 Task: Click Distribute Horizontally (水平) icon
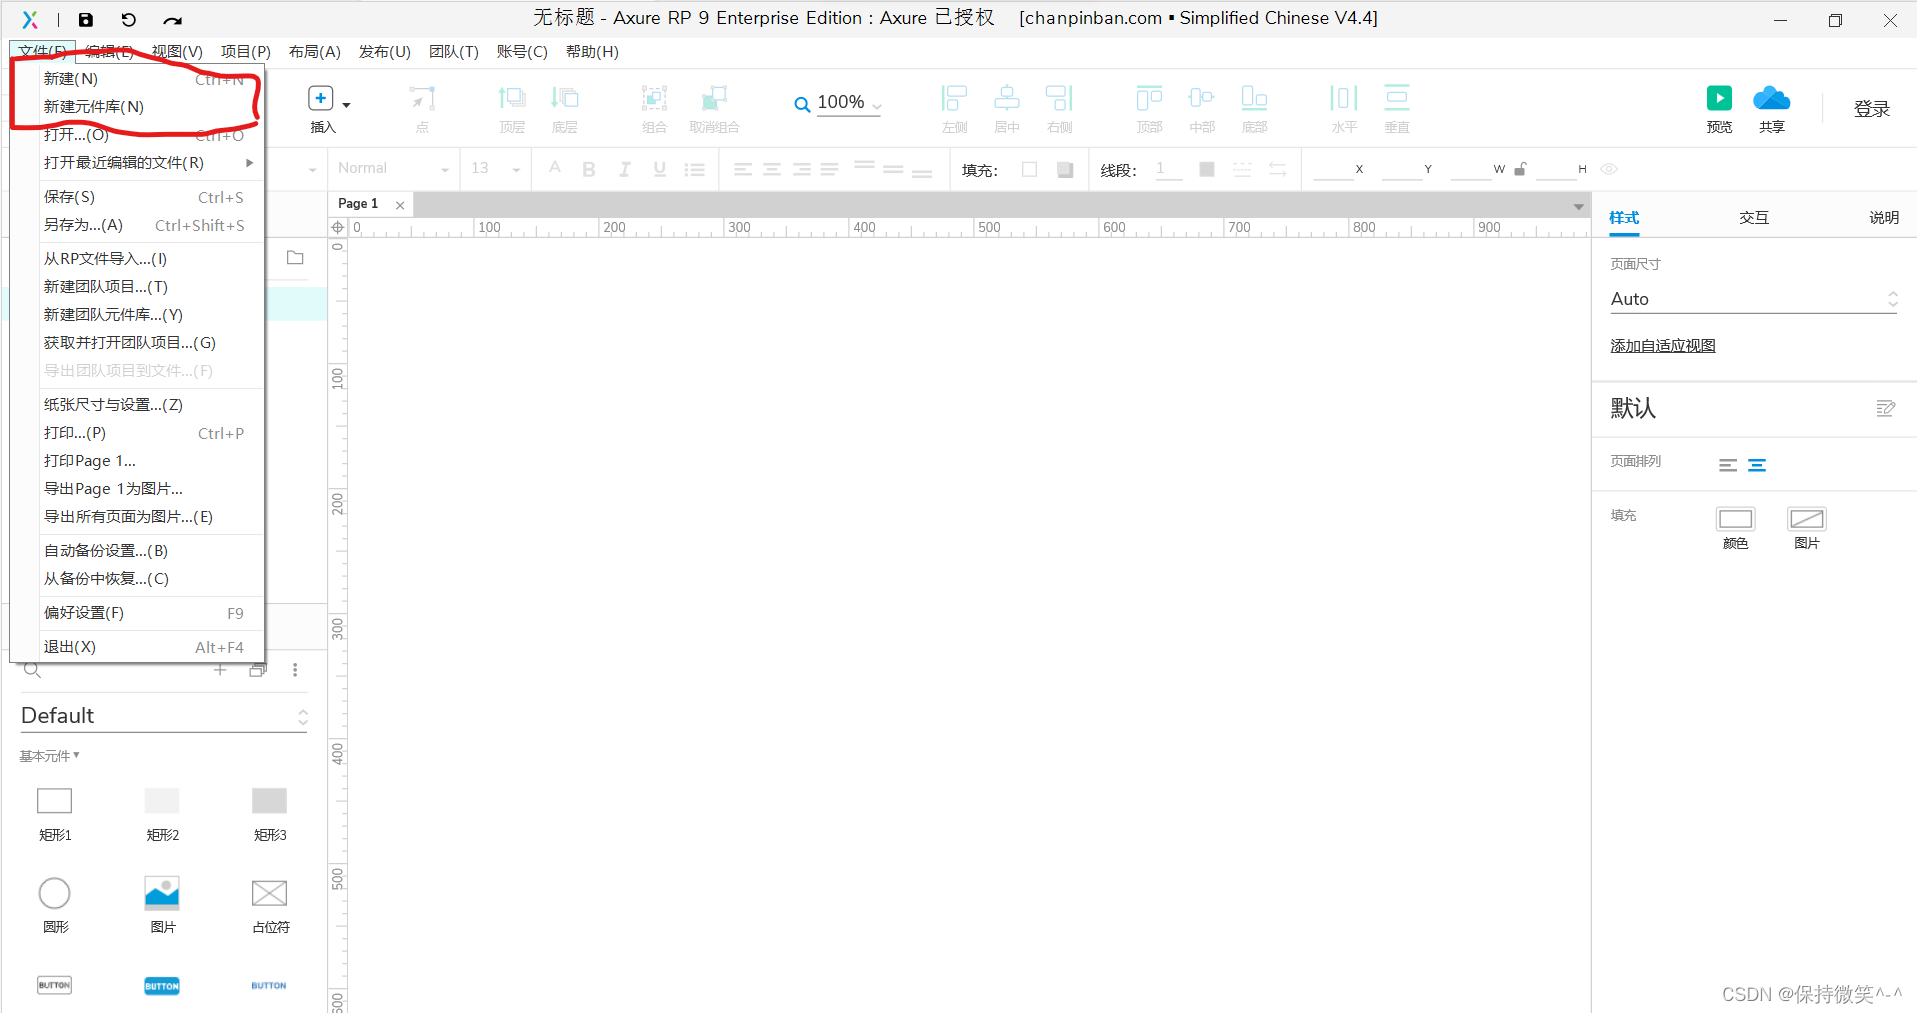coord(1344,98)
